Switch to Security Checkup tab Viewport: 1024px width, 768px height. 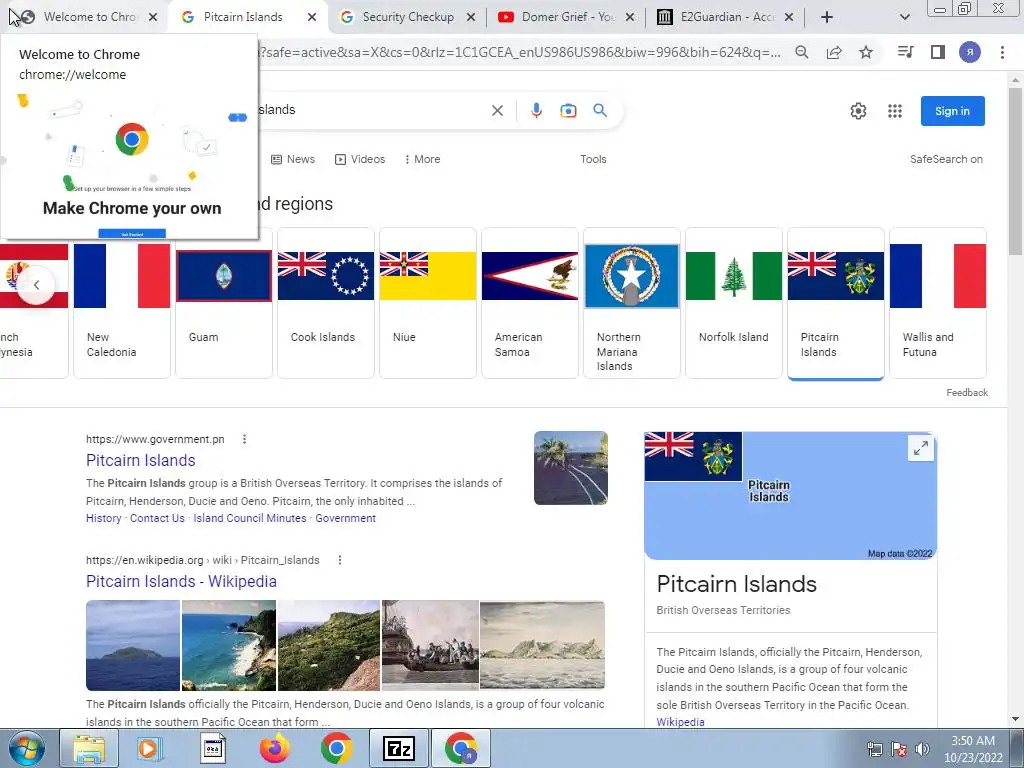[x=408, y=17]
